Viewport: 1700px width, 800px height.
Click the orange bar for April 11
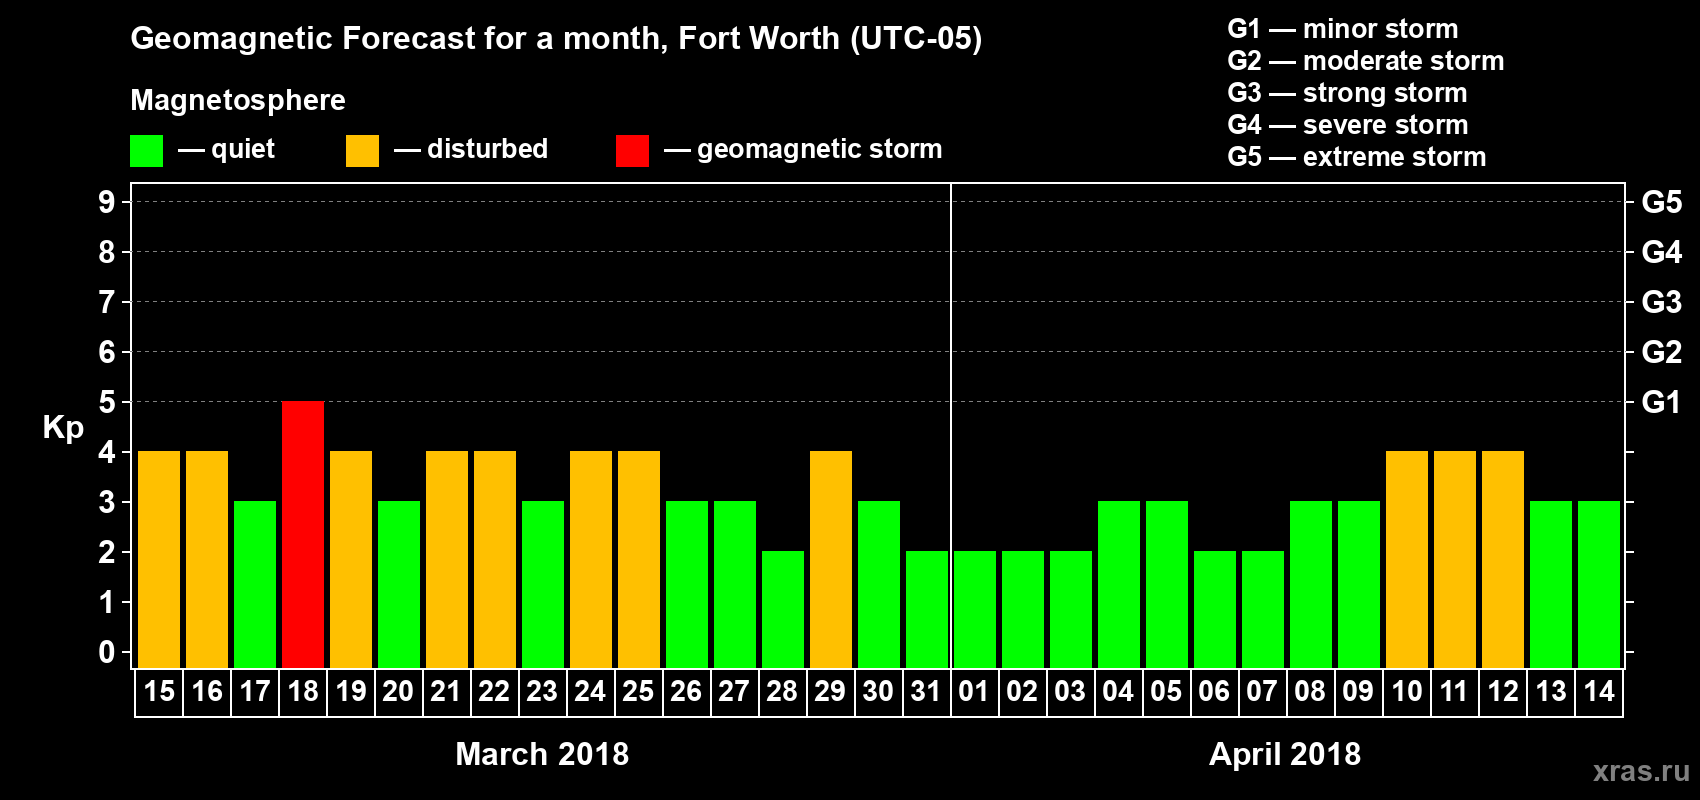pos(1455,560)
